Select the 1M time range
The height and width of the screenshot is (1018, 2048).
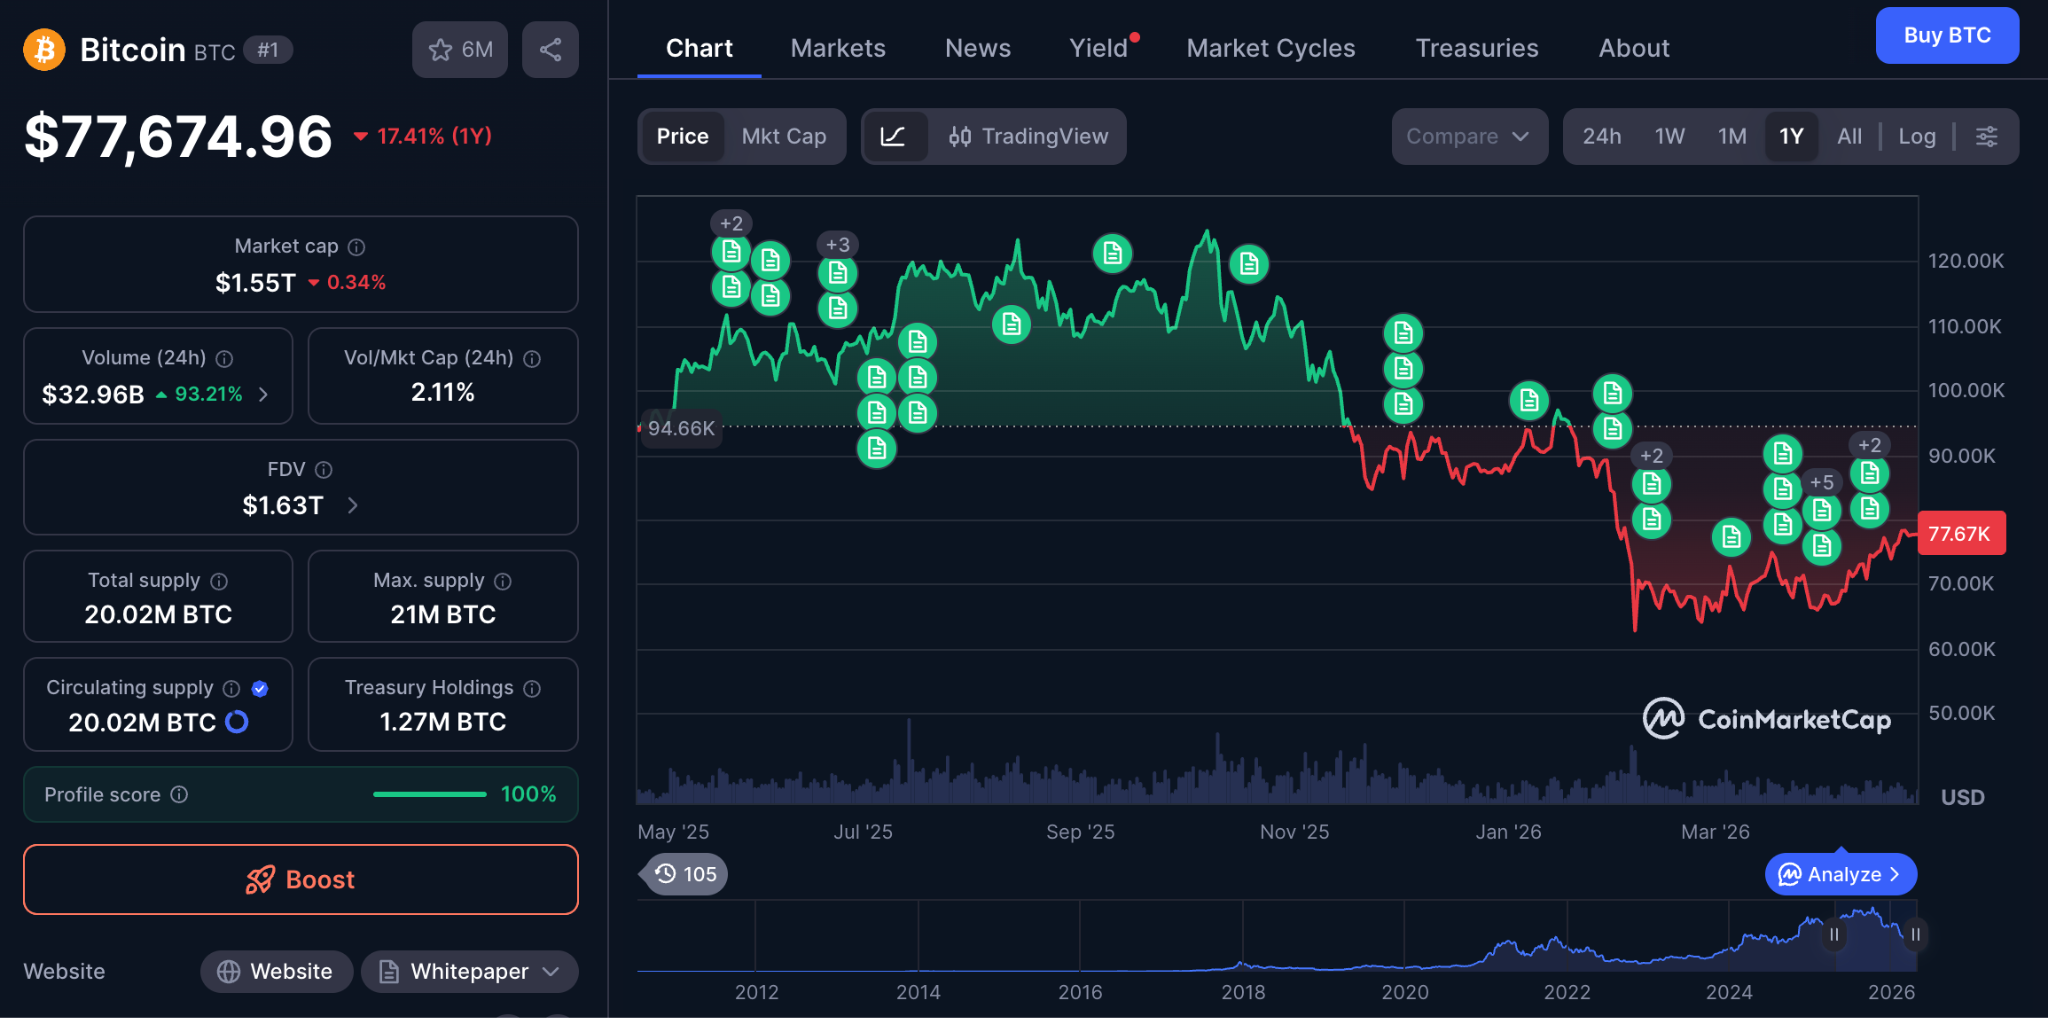coord(1731,136)
